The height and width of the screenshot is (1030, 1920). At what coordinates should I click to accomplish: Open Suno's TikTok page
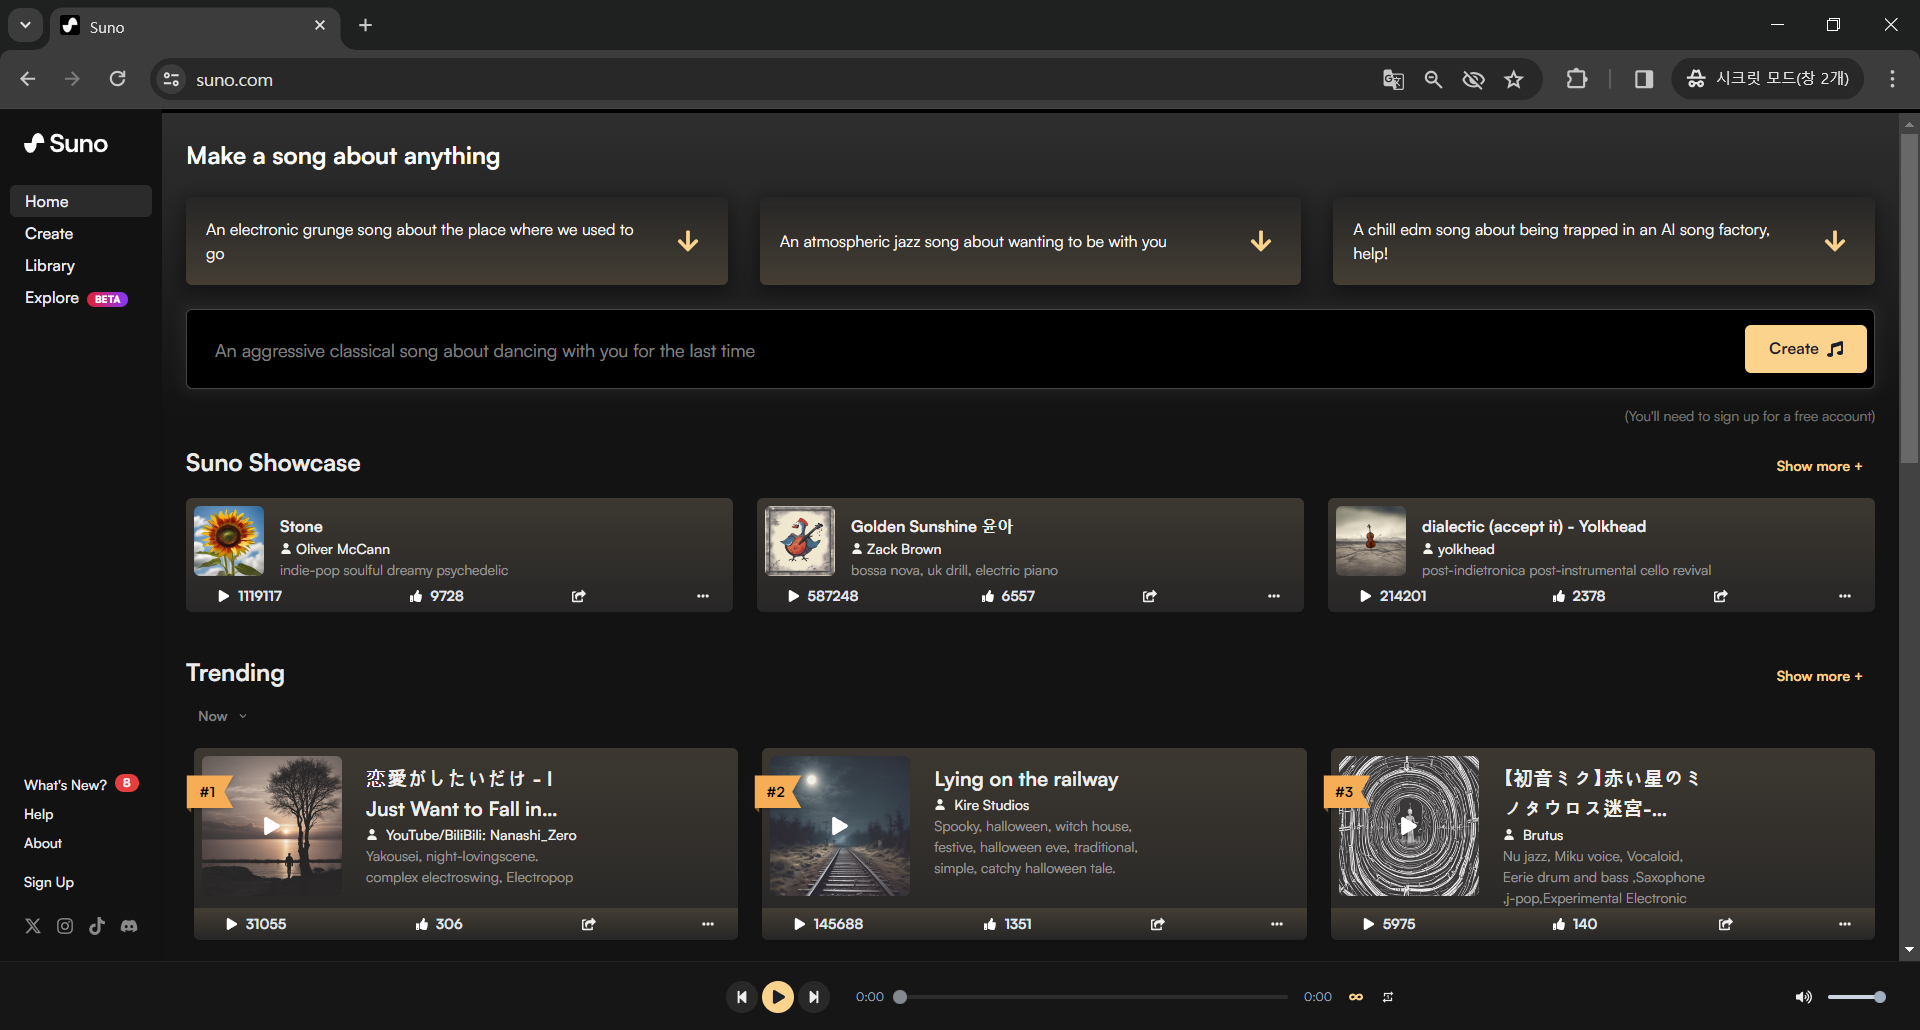coord(97,926)
